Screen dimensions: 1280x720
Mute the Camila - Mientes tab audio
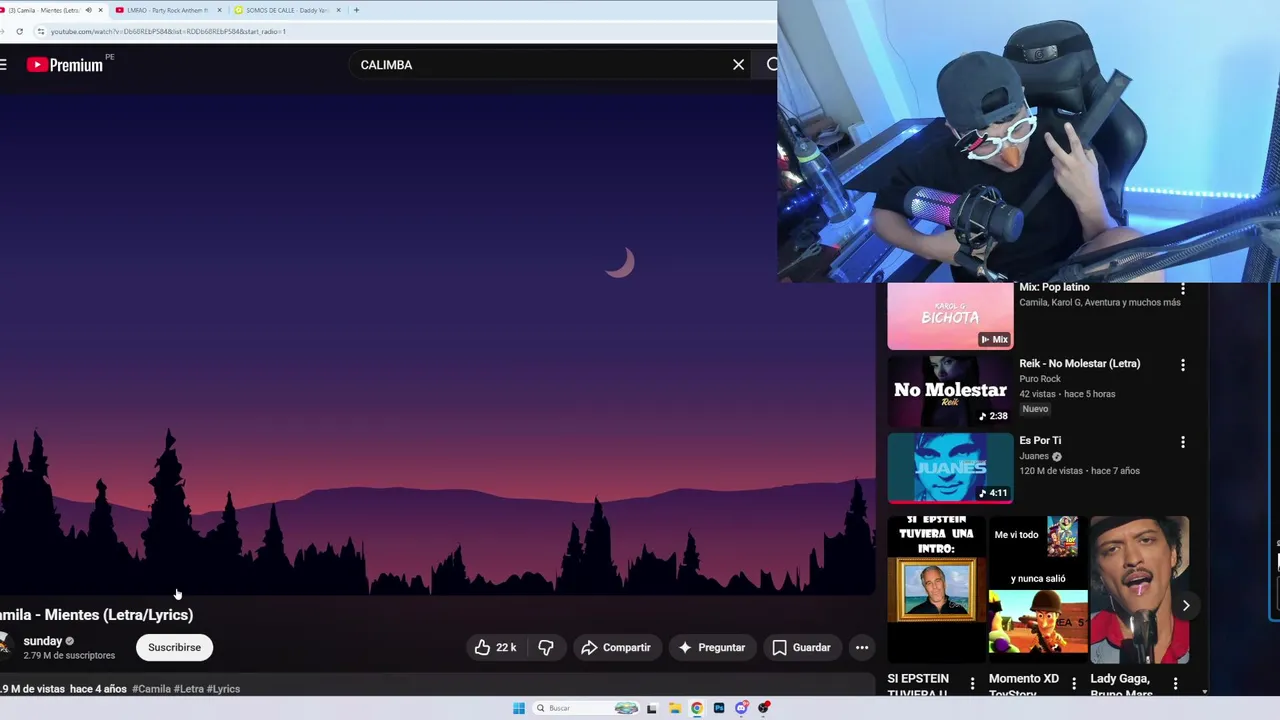pos(88,10)
